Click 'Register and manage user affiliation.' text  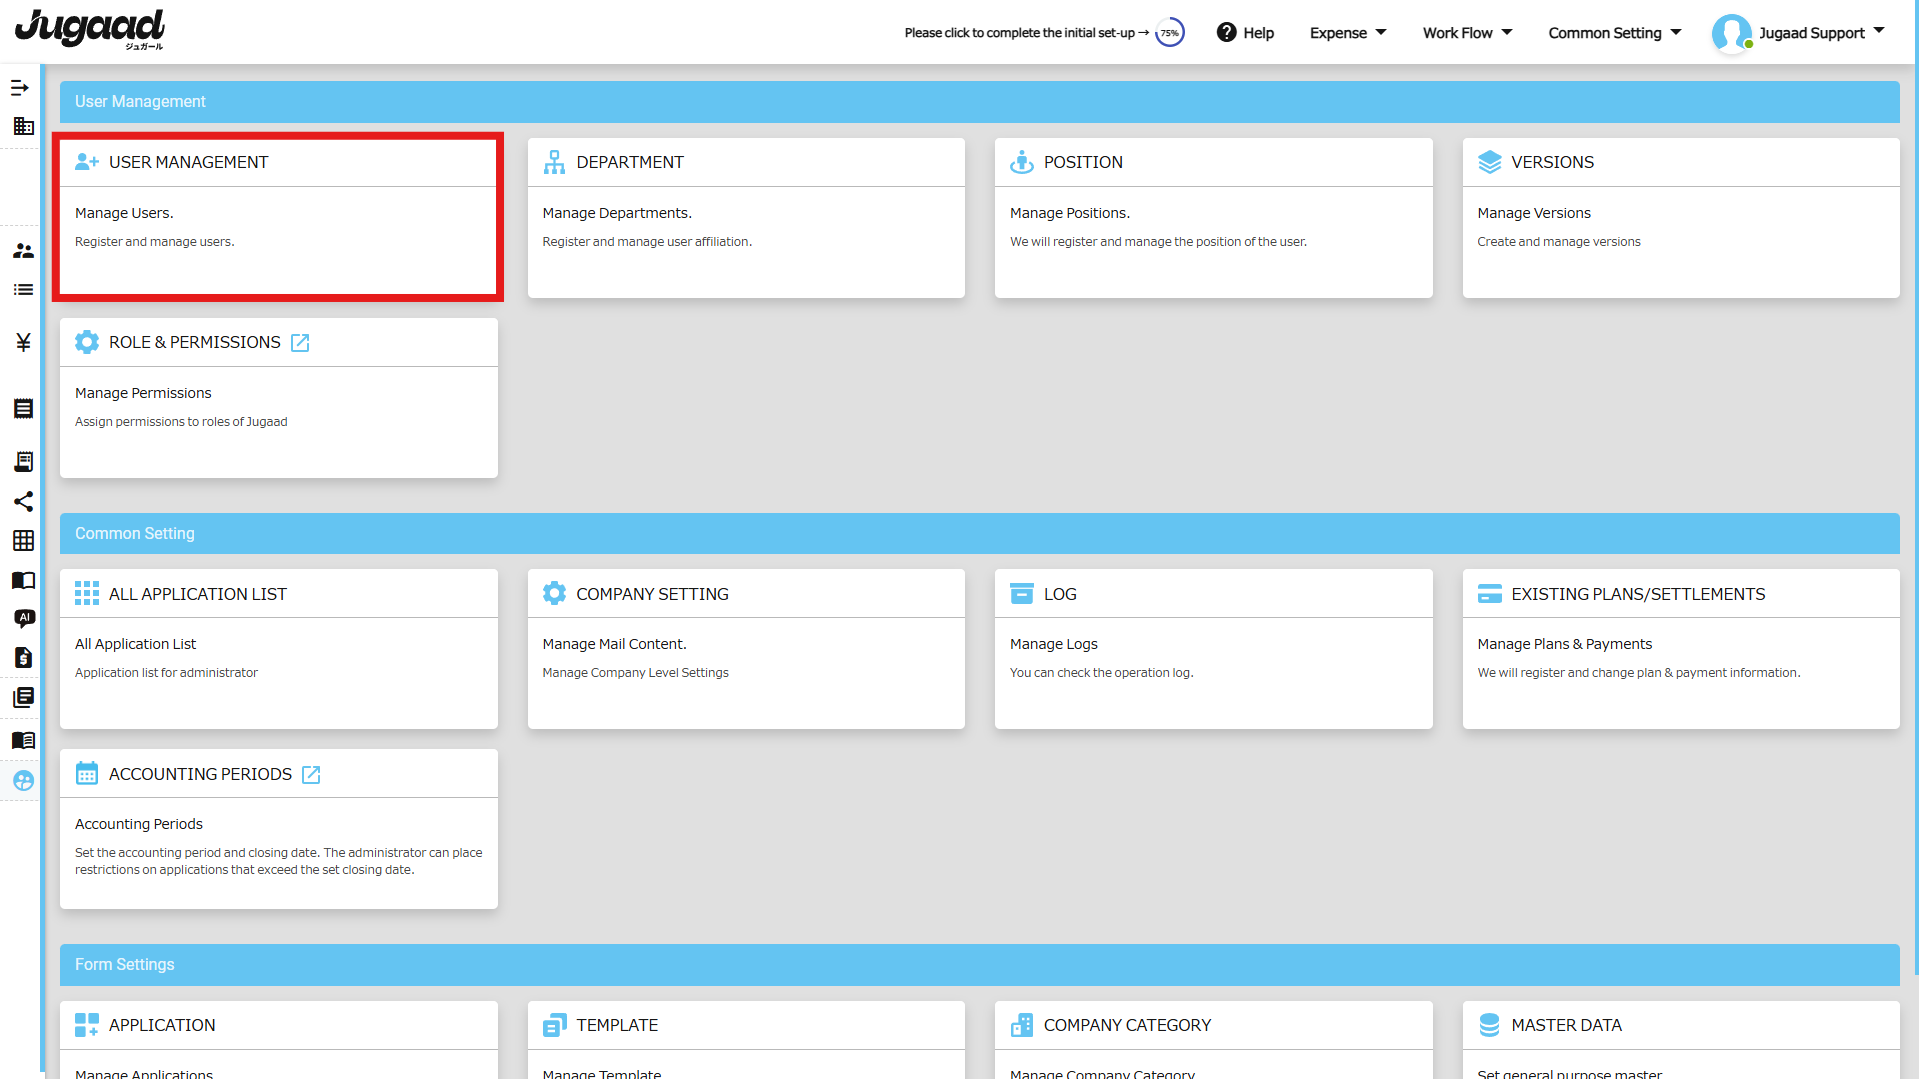[647, 242]
